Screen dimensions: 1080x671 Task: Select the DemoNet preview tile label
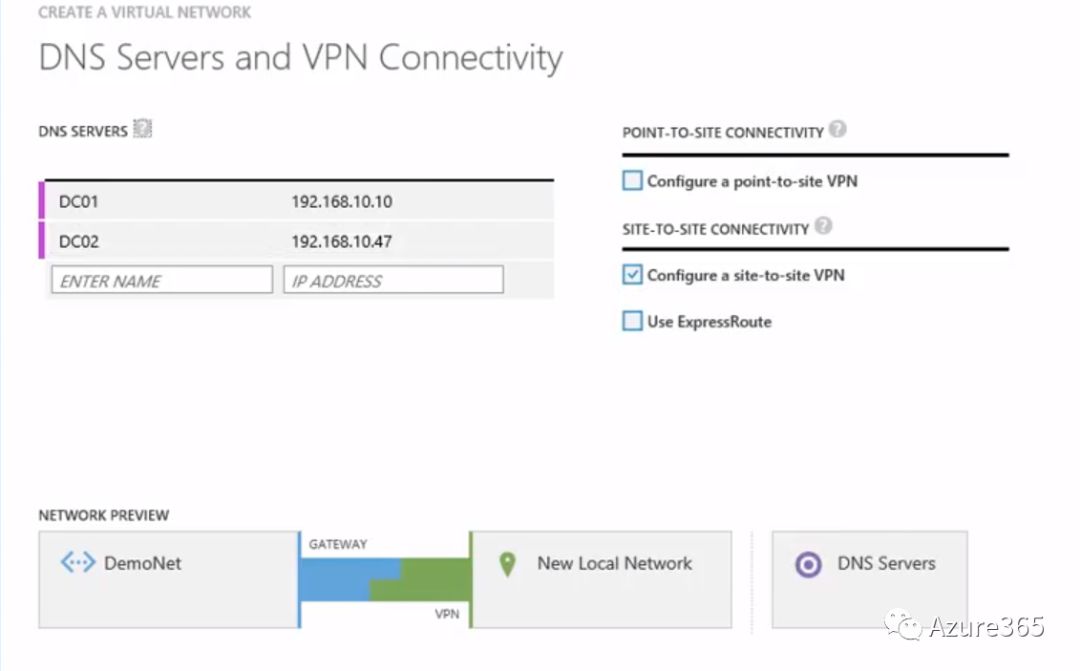pos(143,563)
